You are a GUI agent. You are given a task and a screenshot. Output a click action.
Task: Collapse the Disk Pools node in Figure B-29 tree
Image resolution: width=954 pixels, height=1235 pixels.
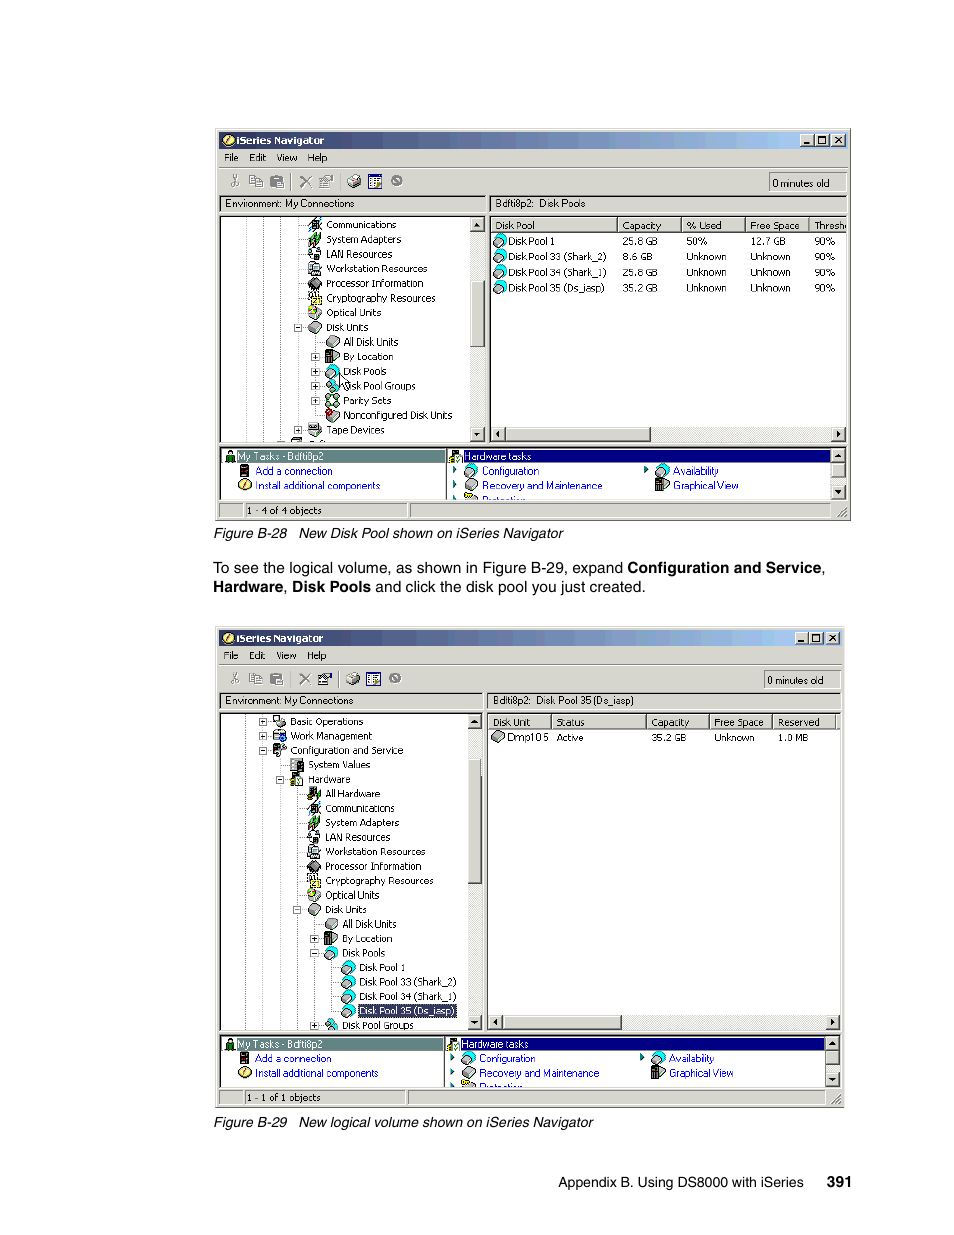pos(314,953)
